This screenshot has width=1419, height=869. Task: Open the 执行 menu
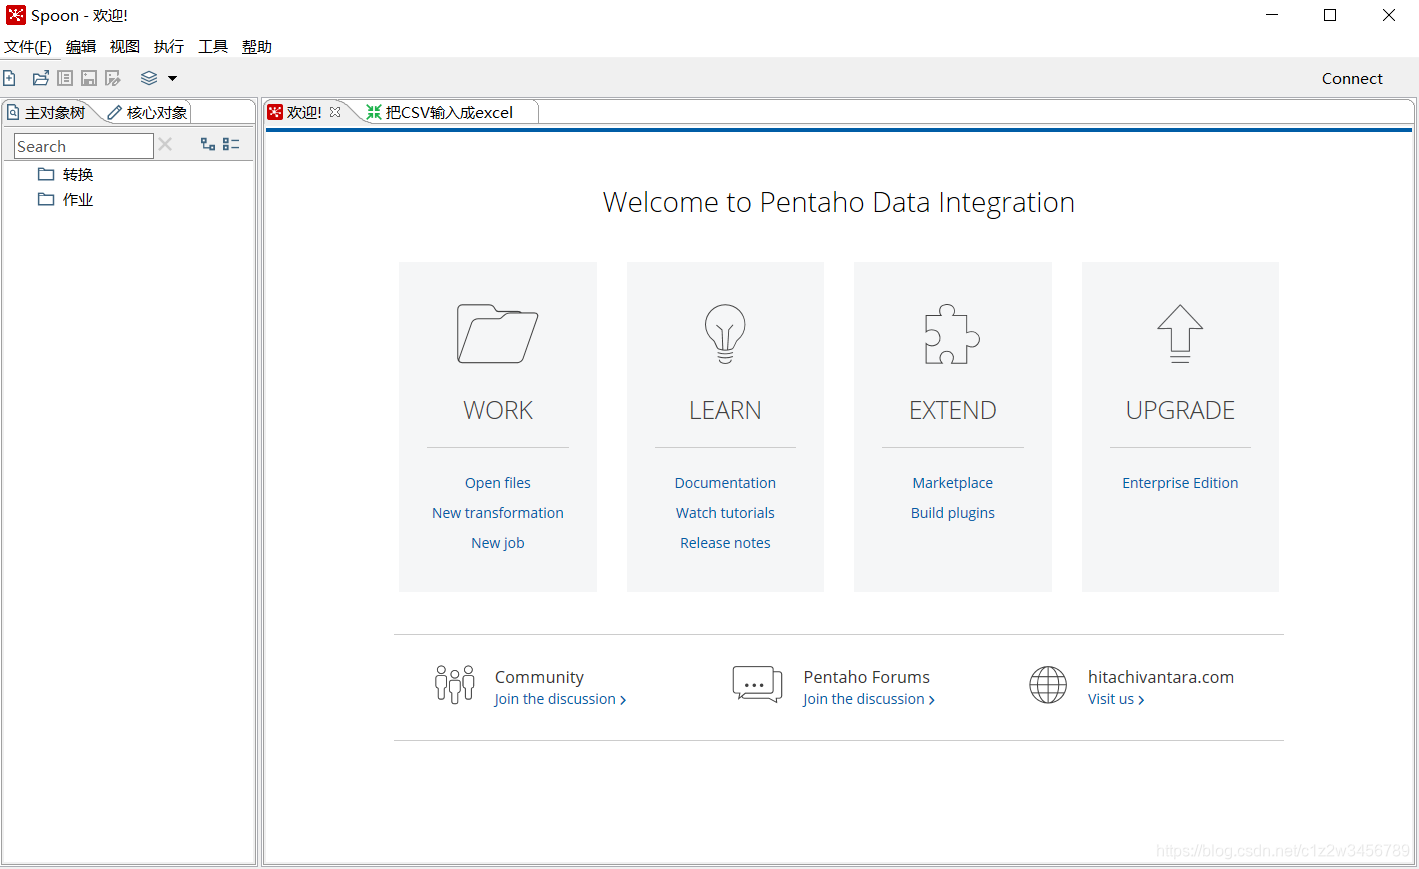pos(169,47)
